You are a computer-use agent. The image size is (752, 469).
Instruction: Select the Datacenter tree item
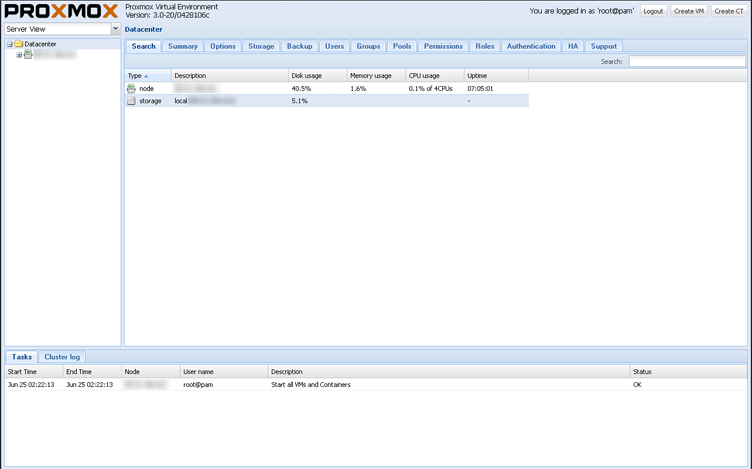[x=40, y=44]
